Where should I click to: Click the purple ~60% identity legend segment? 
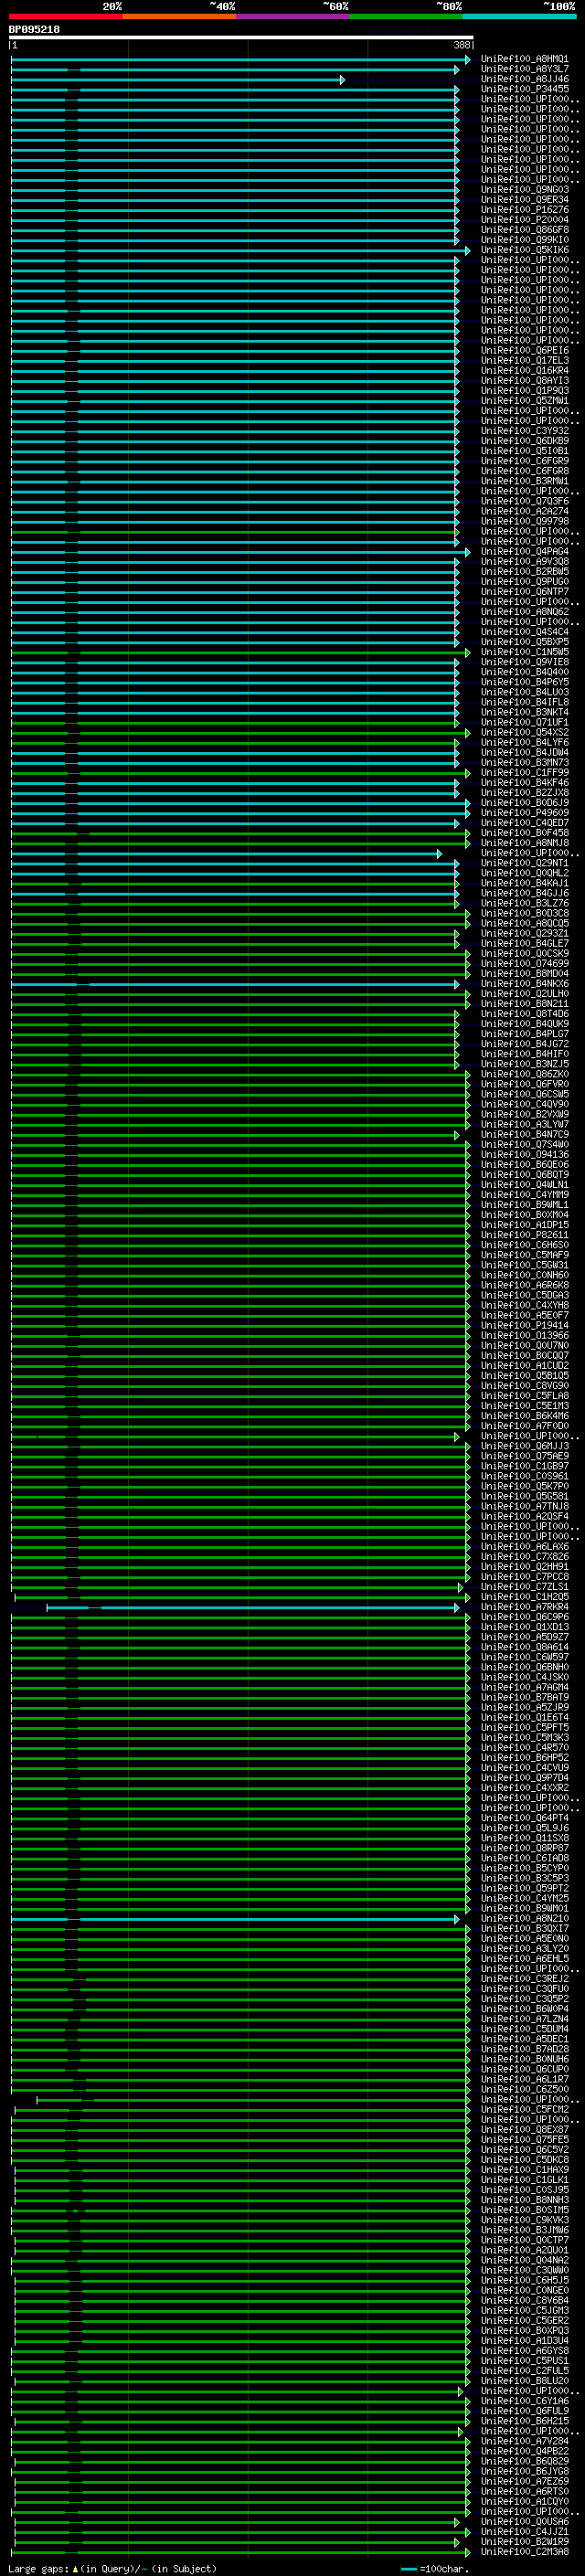[292, 16]
